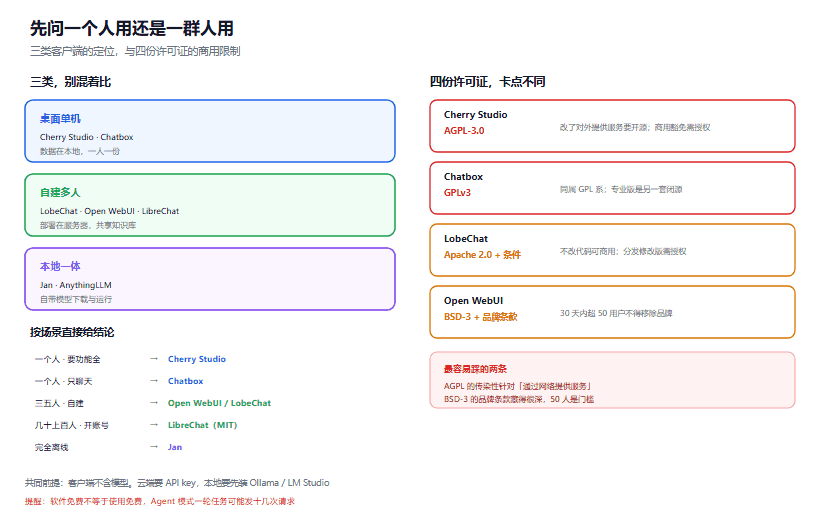
Task: Click the warning line starting "BSD-3 的品牌条款"
Action: [519, 399]
